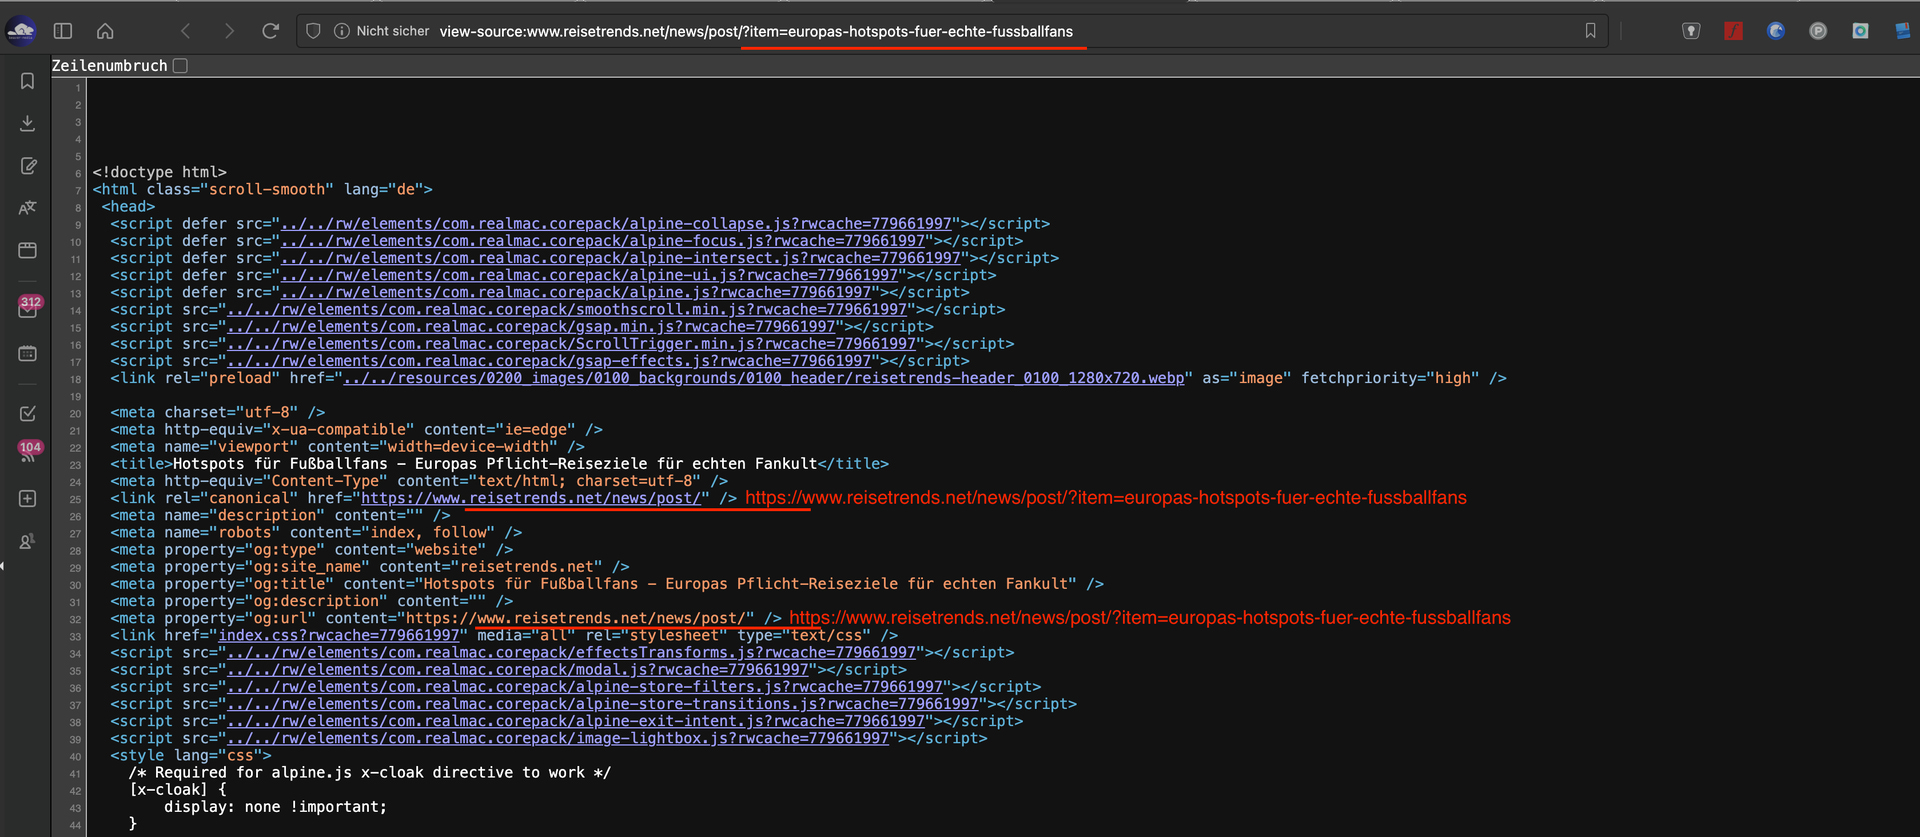Open the Feeds panel with 104 badge
The width and height of the screenshot is (1920, 837).
(27, 453)
